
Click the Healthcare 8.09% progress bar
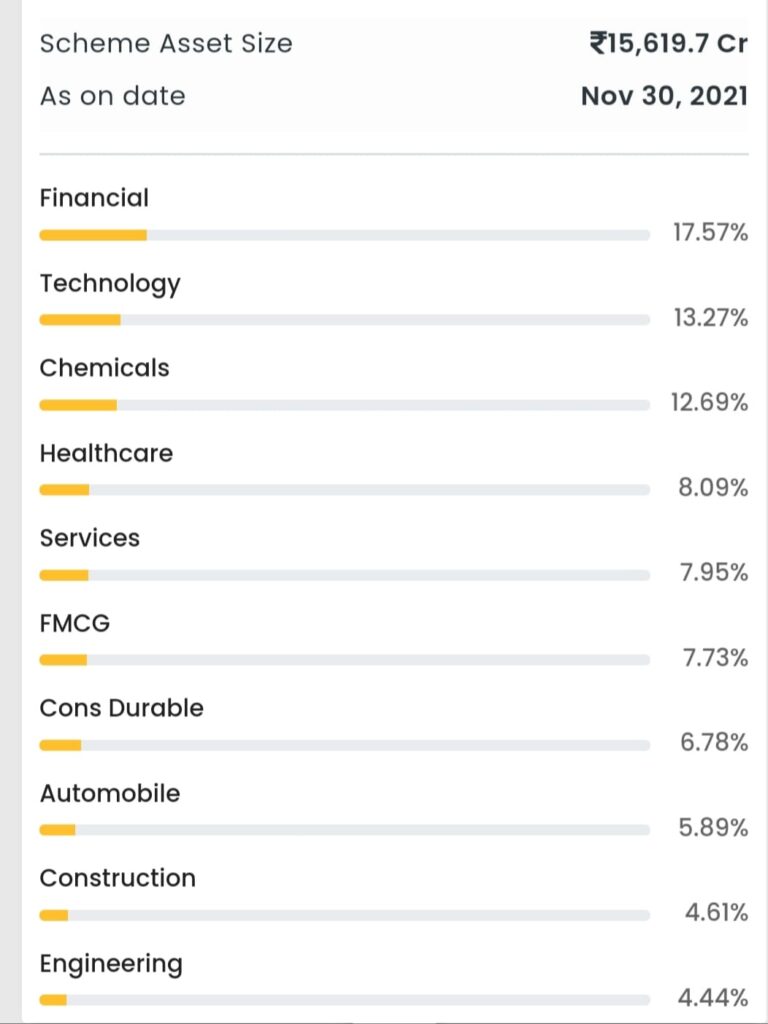coord(345,490)
